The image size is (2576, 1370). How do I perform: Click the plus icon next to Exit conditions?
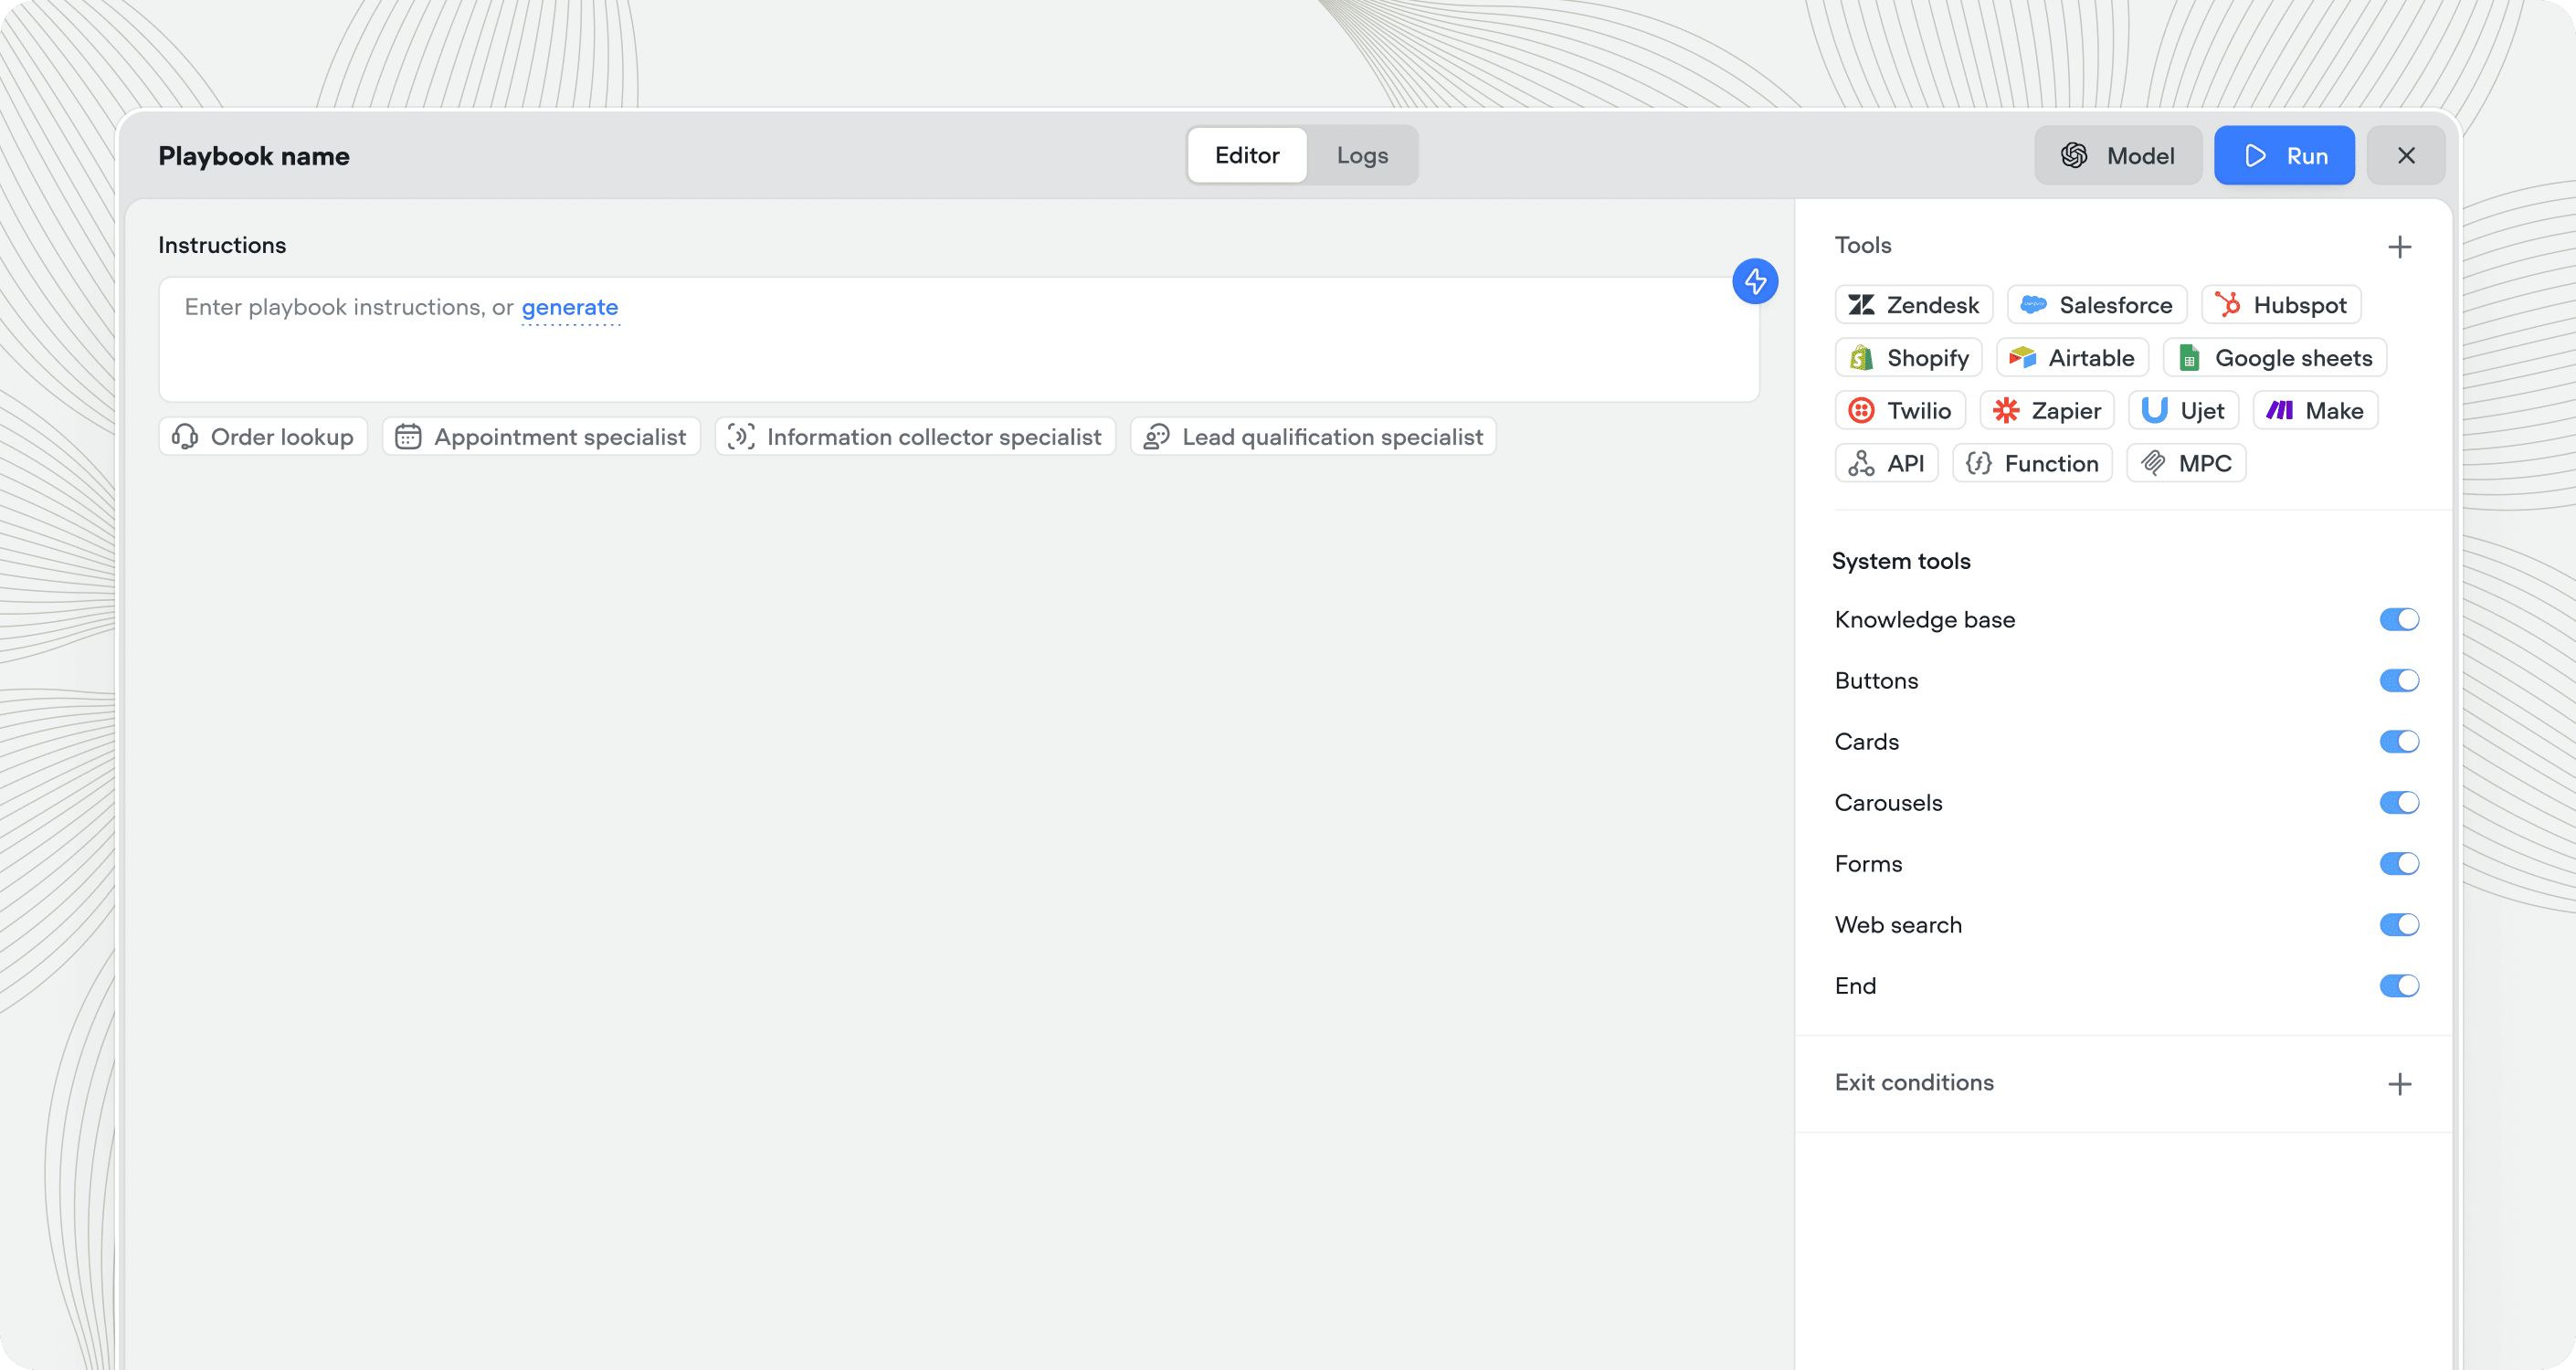coord(2399,1084)
